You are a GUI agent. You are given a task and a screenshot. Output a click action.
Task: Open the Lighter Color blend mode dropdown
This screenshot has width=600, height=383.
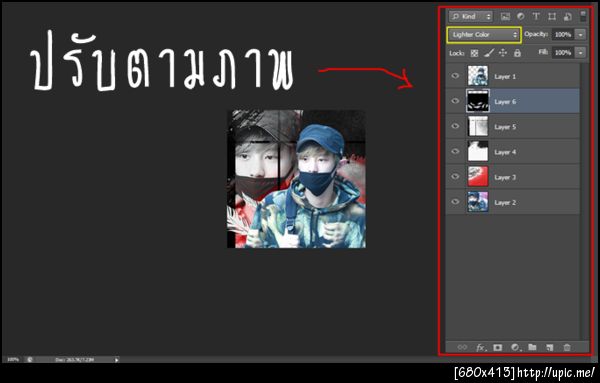pos(484,35)
